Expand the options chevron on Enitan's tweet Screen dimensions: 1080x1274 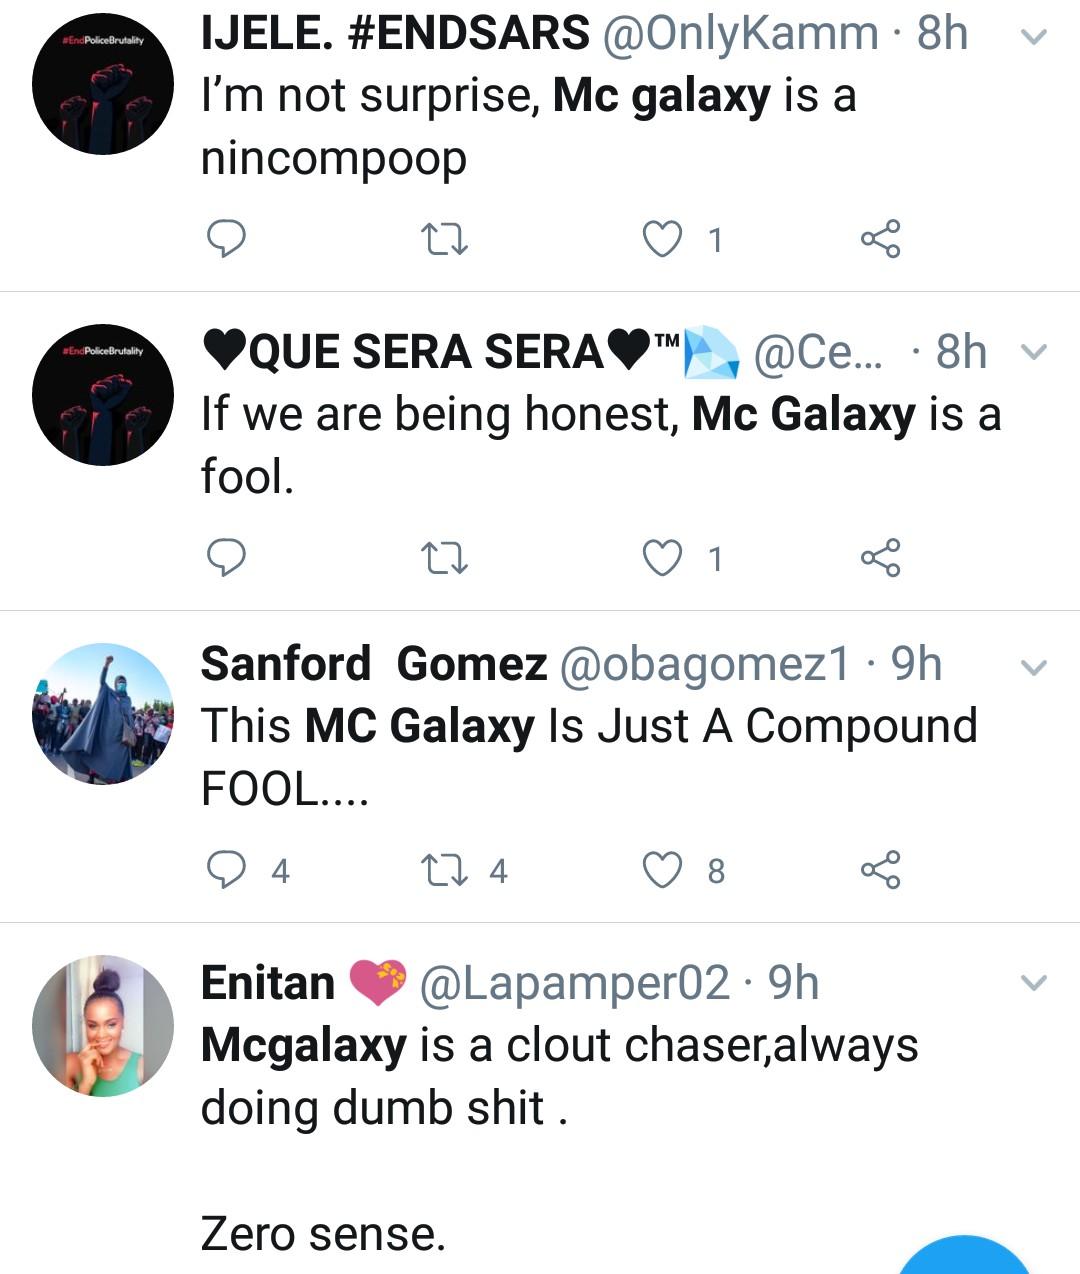click(1033, 983)
